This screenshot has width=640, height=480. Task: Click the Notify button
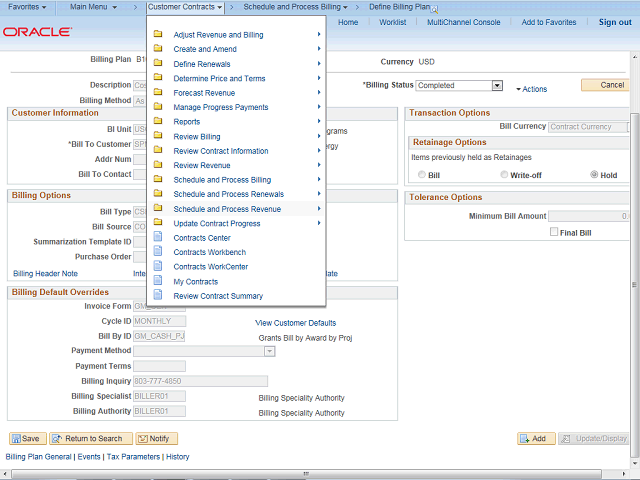(x=157, y=438)
